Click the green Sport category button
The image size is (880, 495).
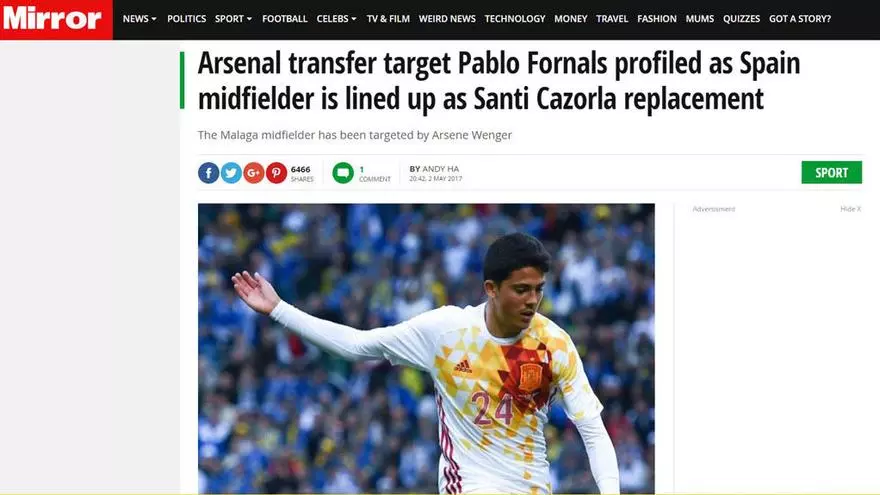(x=831, y=172)
